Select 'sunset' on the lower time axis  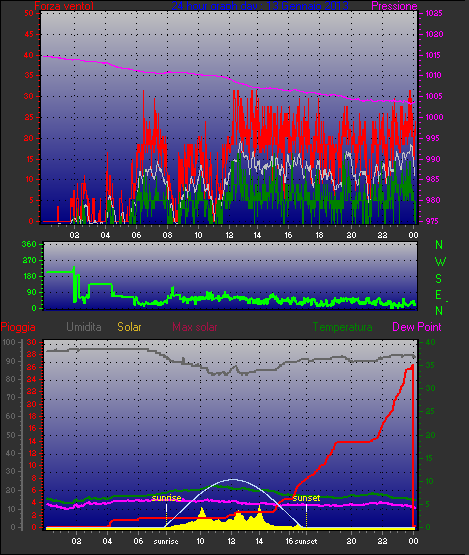306,542
